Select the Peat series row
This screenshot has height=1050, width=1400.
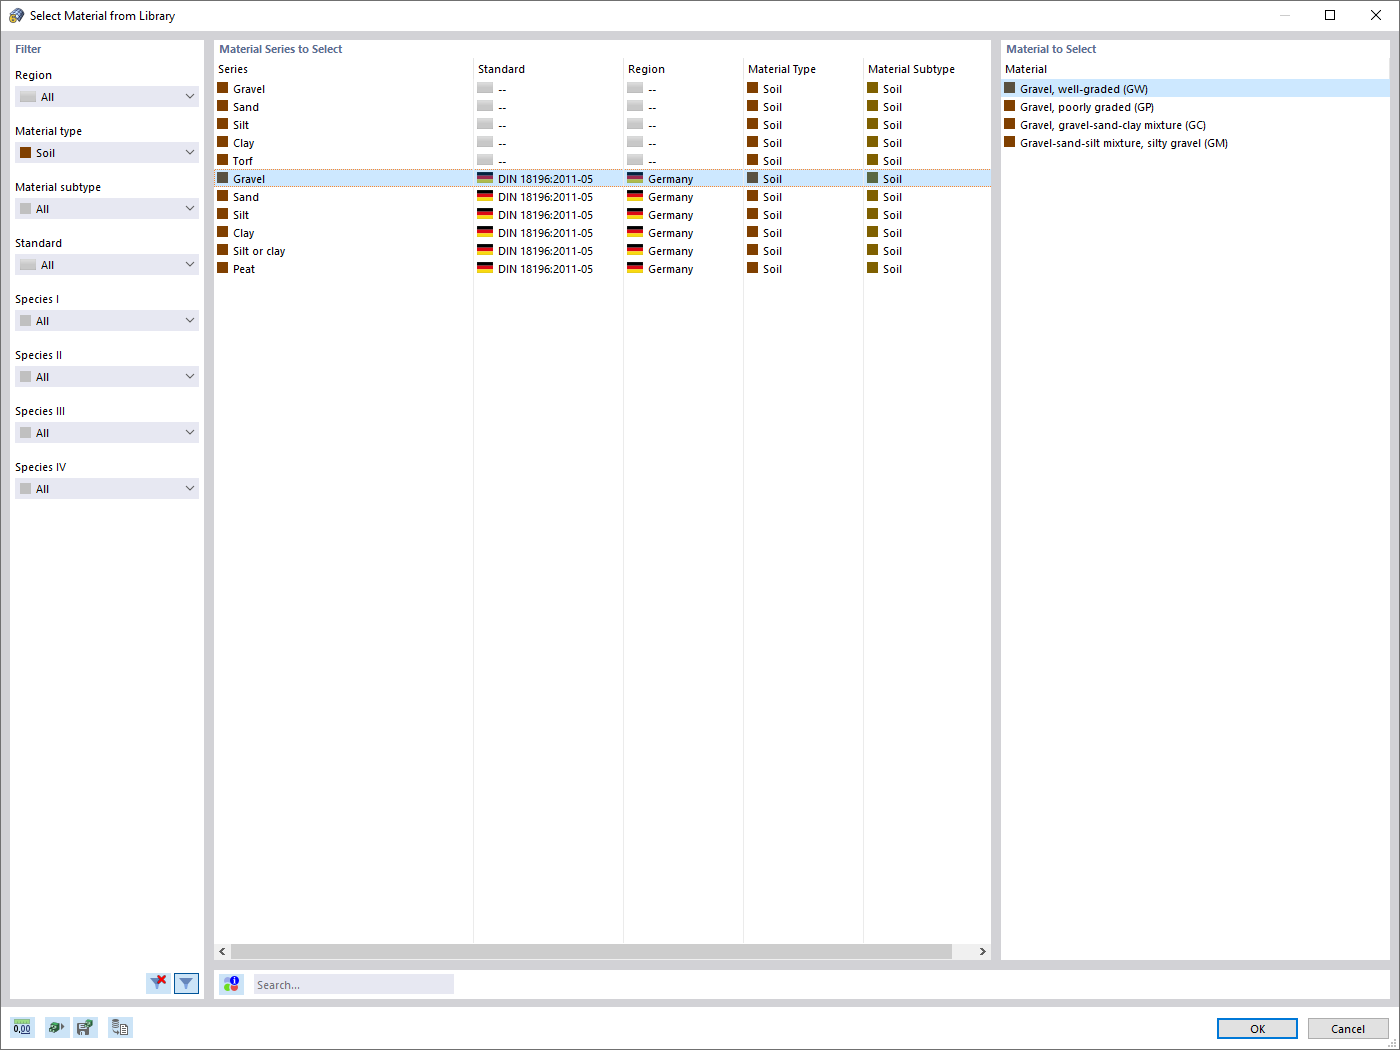[603, 269]
